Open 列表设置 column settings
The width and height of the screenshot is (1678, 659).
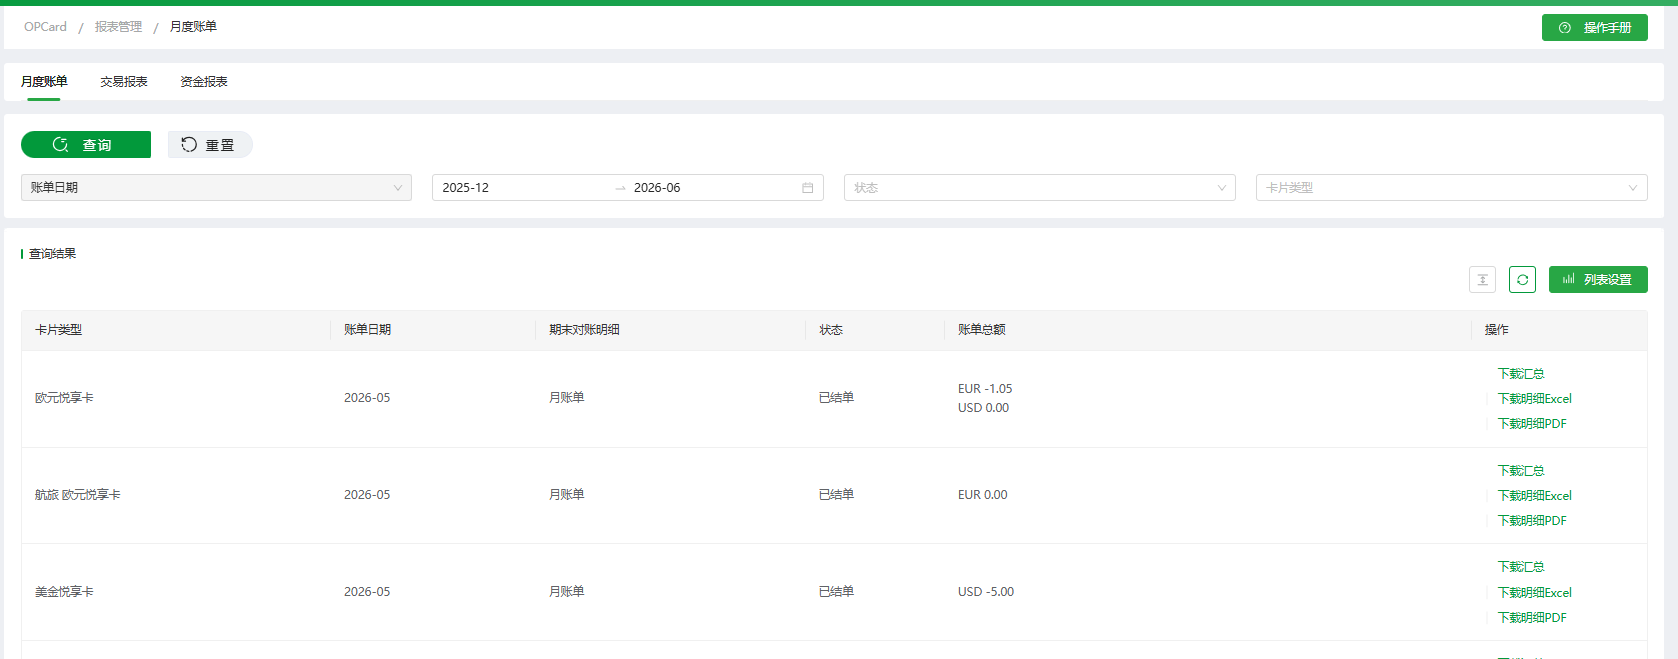[x=1598, y=280]
